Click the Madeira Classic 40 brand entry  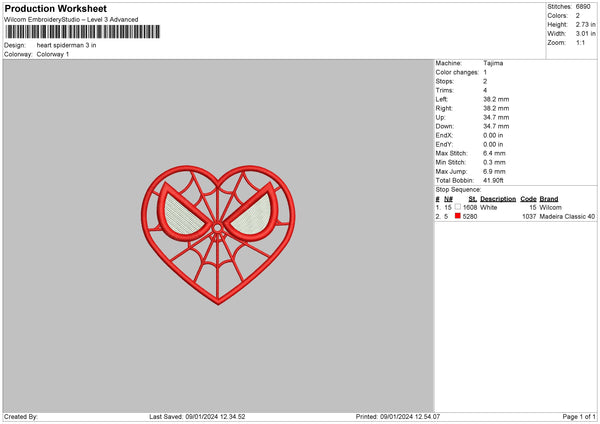(567, 217)
